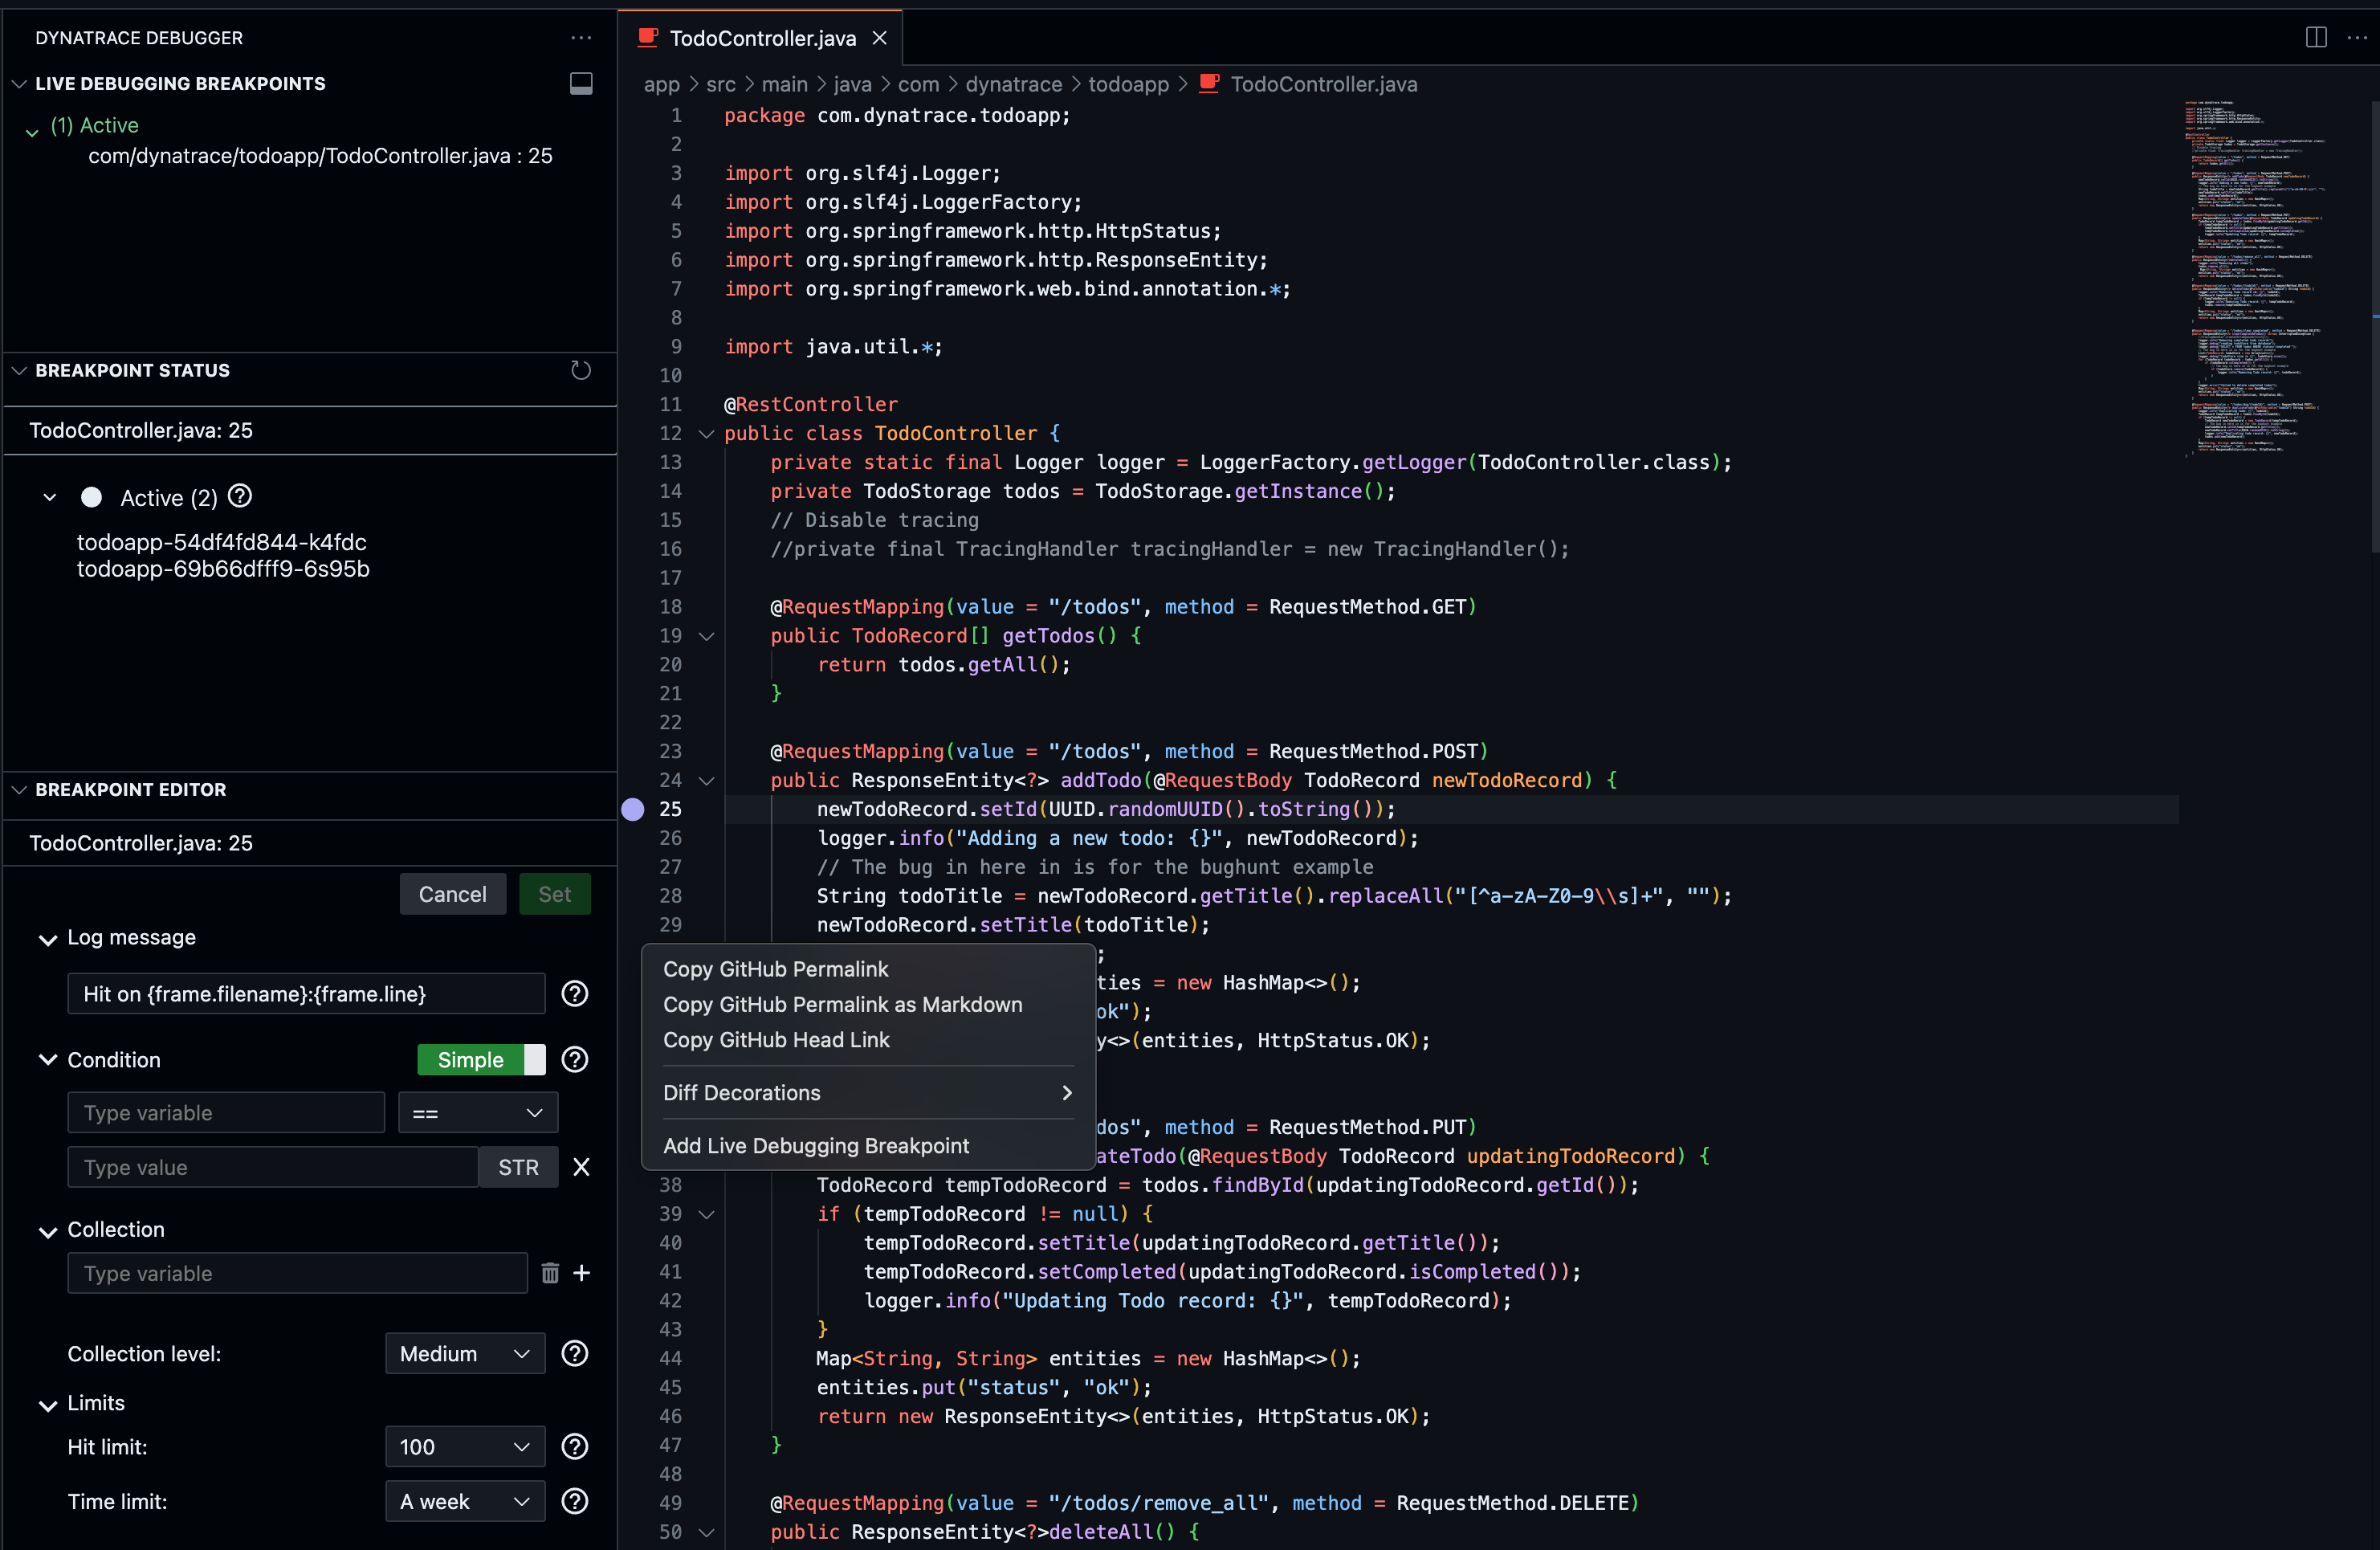Click help icon next to Active (2)
The image size is (2380, 1550).
(240, 496)
